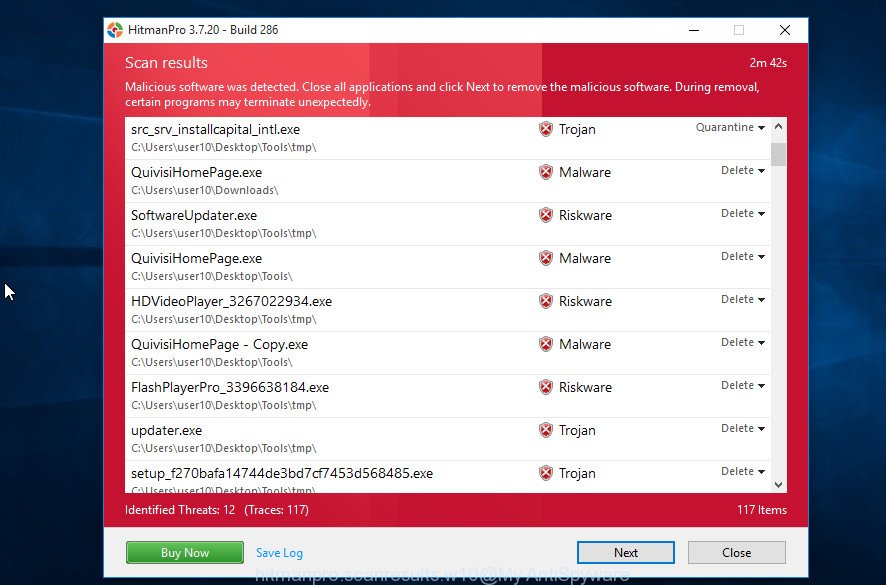The image size is (886, 585).
Task: Click Next to remove detected malware
Action: (625, 552)
